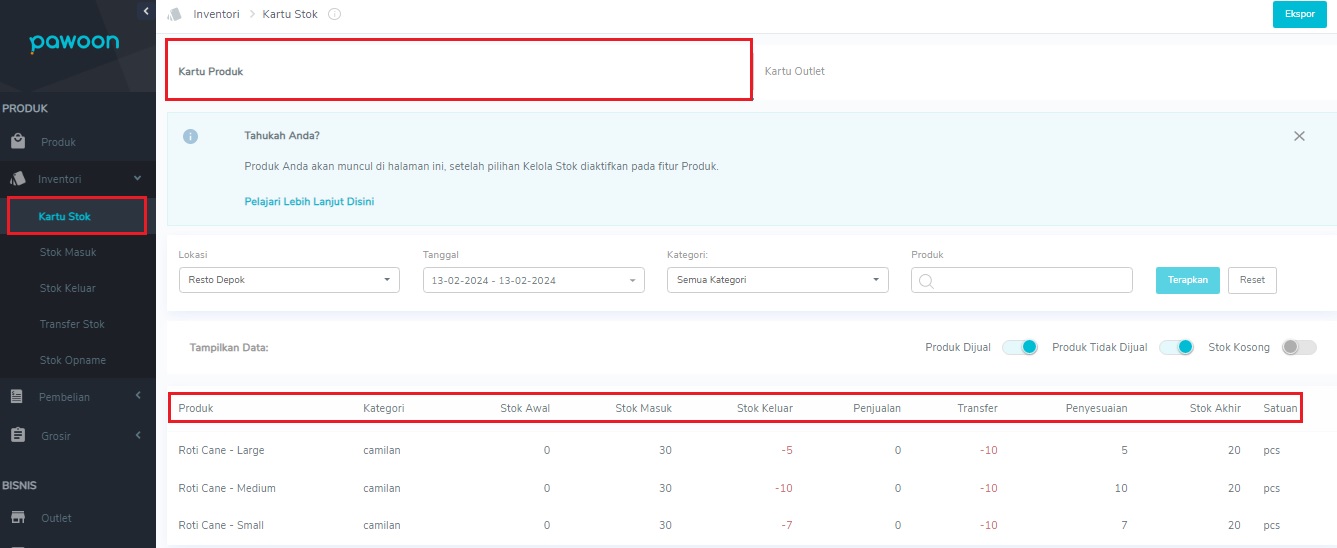
Task: Turn off Produk Tidak Dijual switch
Action: [1177, 347]
